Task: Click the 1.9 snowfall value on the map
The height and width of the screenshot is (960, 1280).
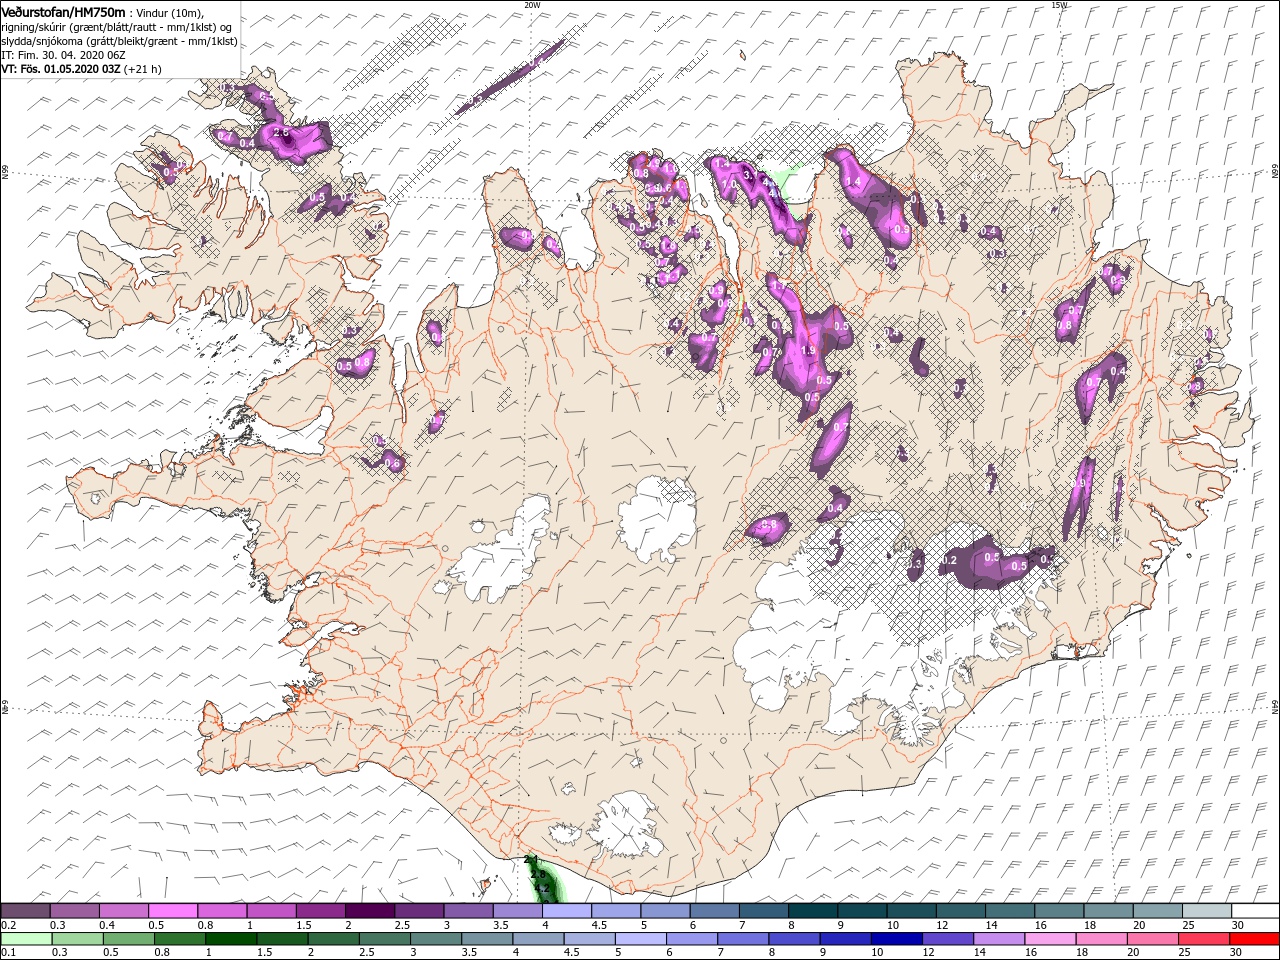Action: [808, 352]
